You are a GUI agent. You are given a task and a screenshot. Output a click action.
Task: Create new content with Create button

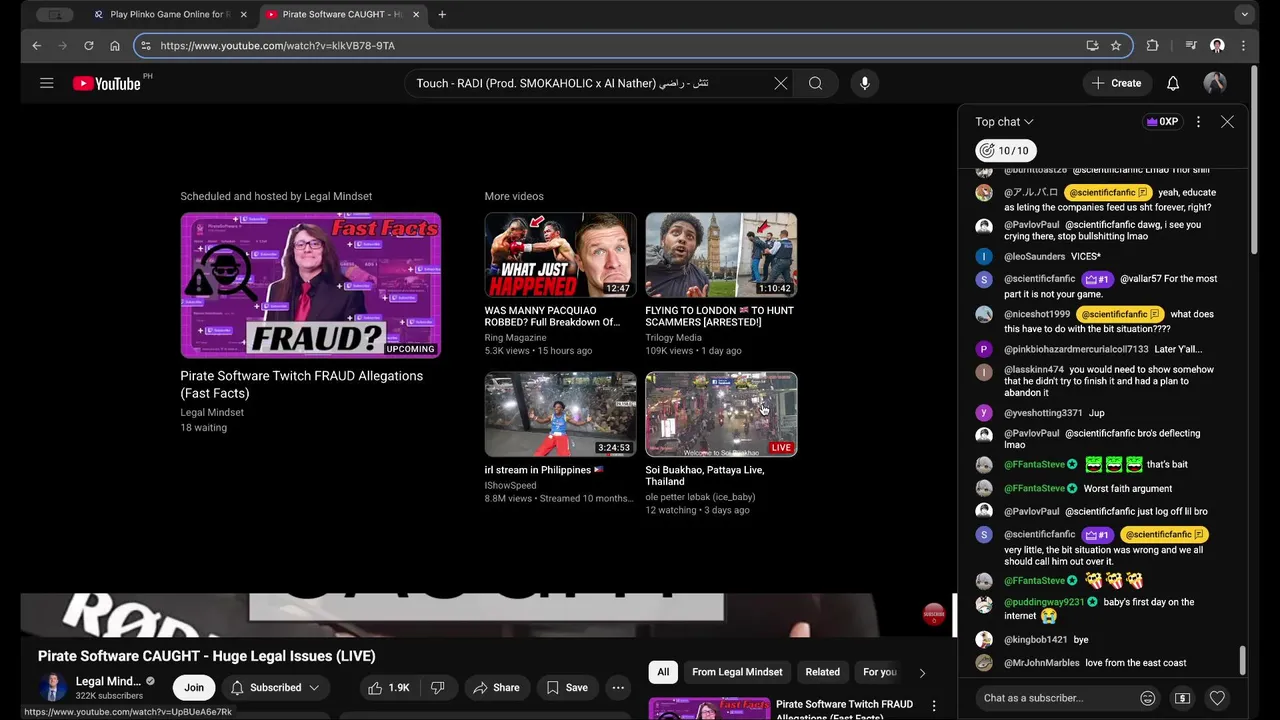1117,84
